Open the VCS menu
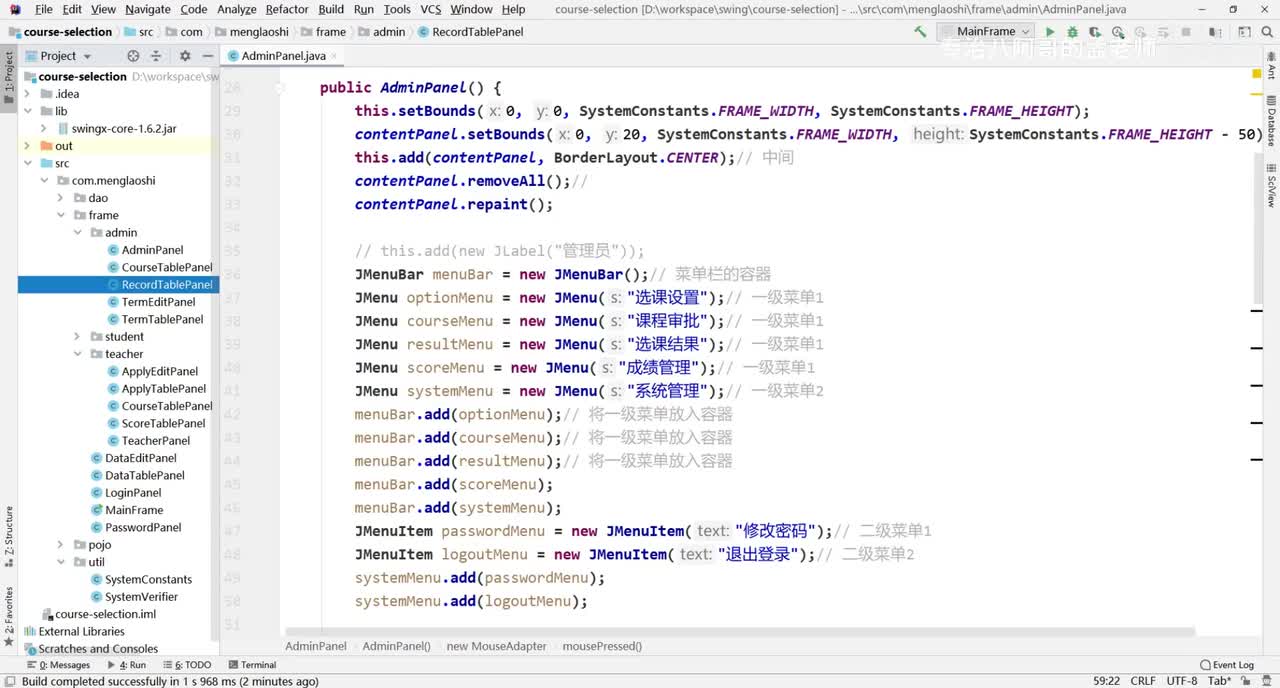The width and height of the screenshot is (1280, 688). (431, 9)
